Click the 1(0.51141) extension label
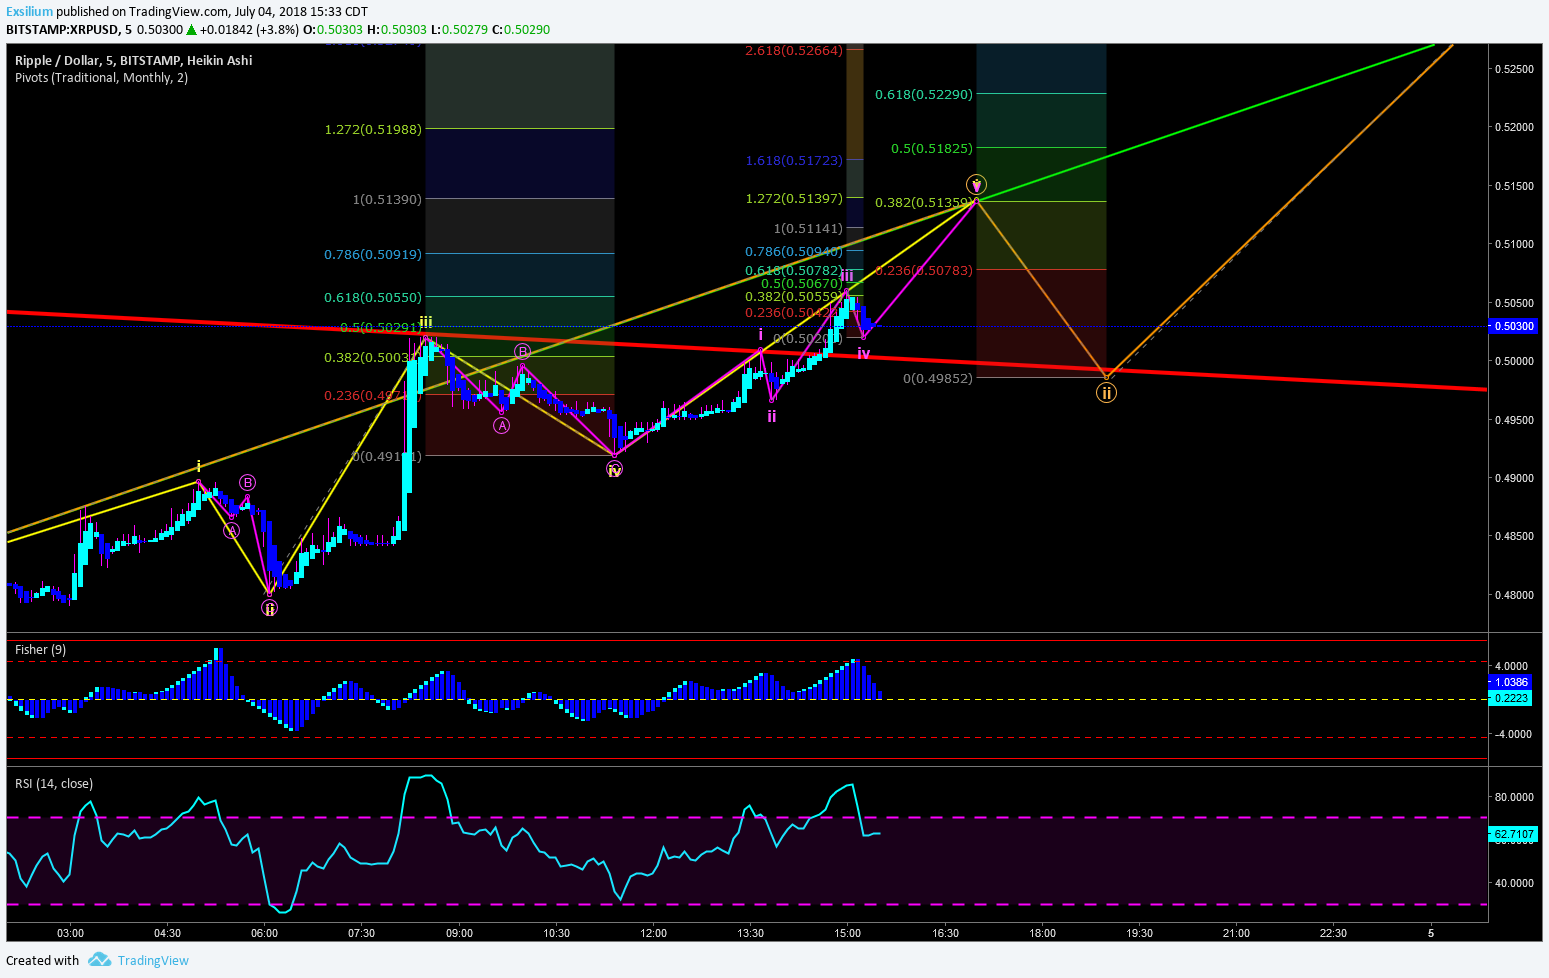Image resolution: width=1549 pixels, height=978 pixels. pos(808,228)
